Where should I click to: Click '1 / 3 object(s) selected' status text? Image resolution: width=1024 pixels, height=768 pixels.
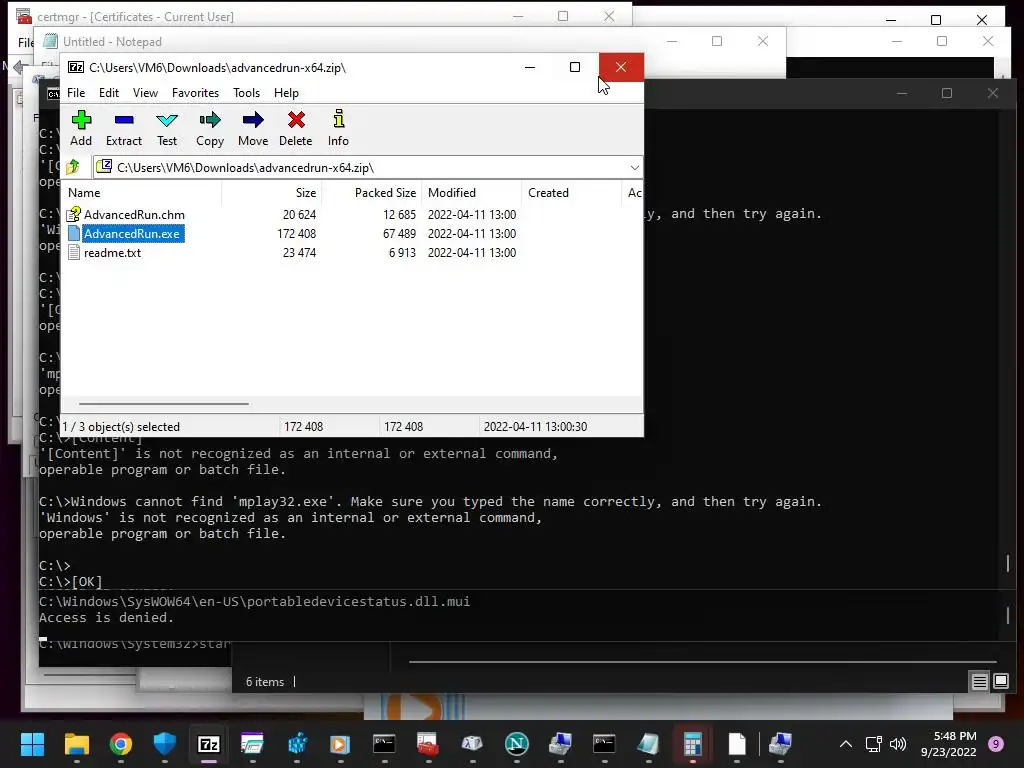121,426
